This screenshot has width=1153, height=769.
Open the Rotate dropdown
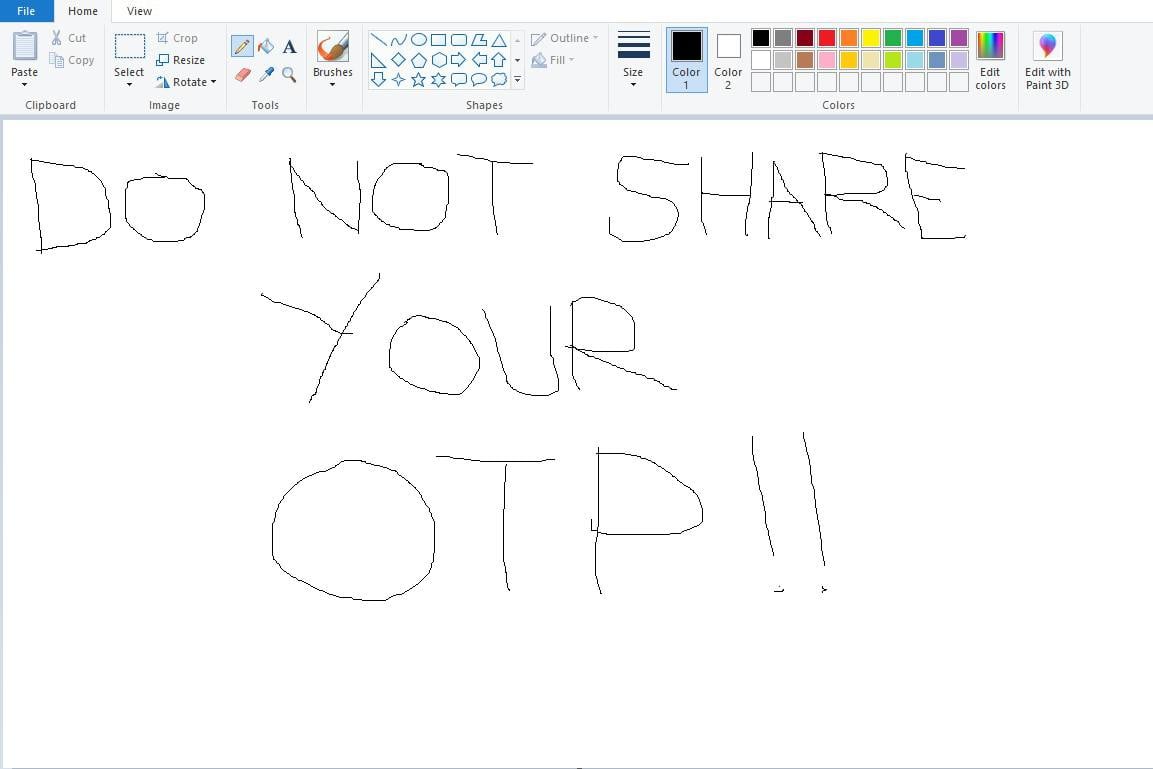tap(187, 82)
